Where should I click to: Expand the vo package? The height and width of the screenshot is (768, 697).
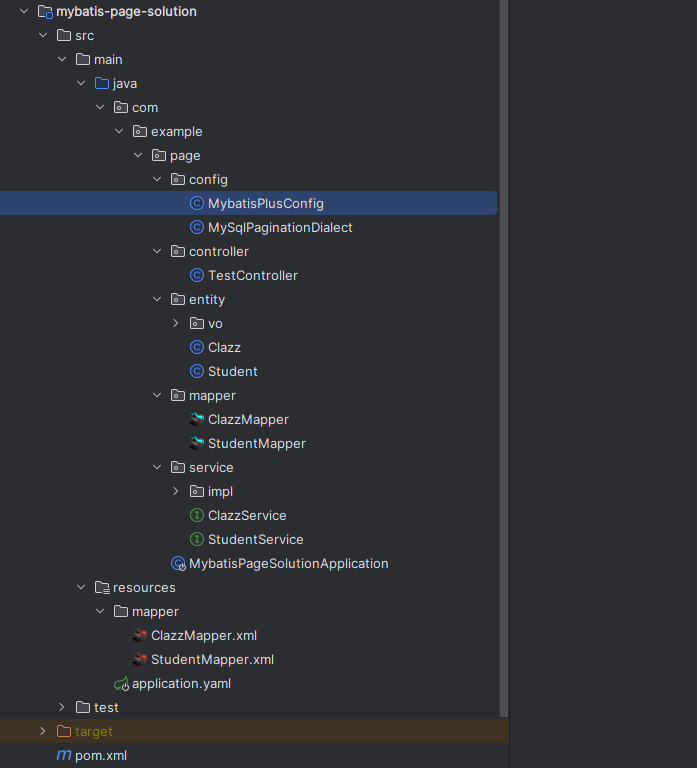(x=176, y=323)
